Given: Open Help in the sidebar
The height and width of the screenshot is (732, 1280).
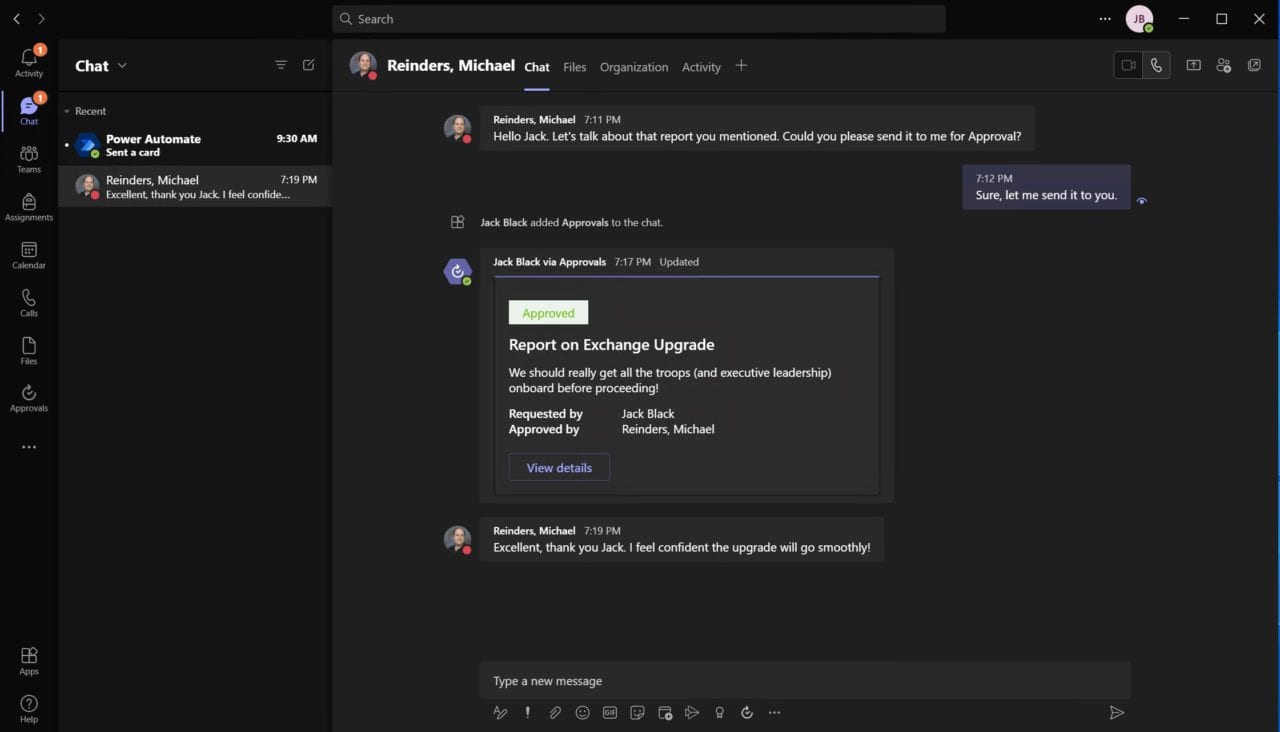Looking at the screenshot, I should pyautogui.click(x=29, y=708).
